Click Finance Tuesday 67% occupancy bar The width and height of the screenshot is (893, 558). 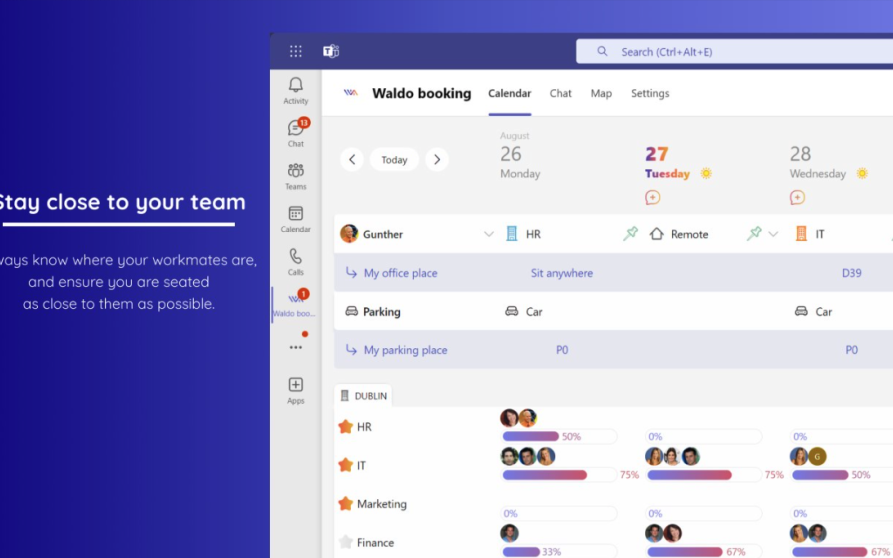point(703,552)
